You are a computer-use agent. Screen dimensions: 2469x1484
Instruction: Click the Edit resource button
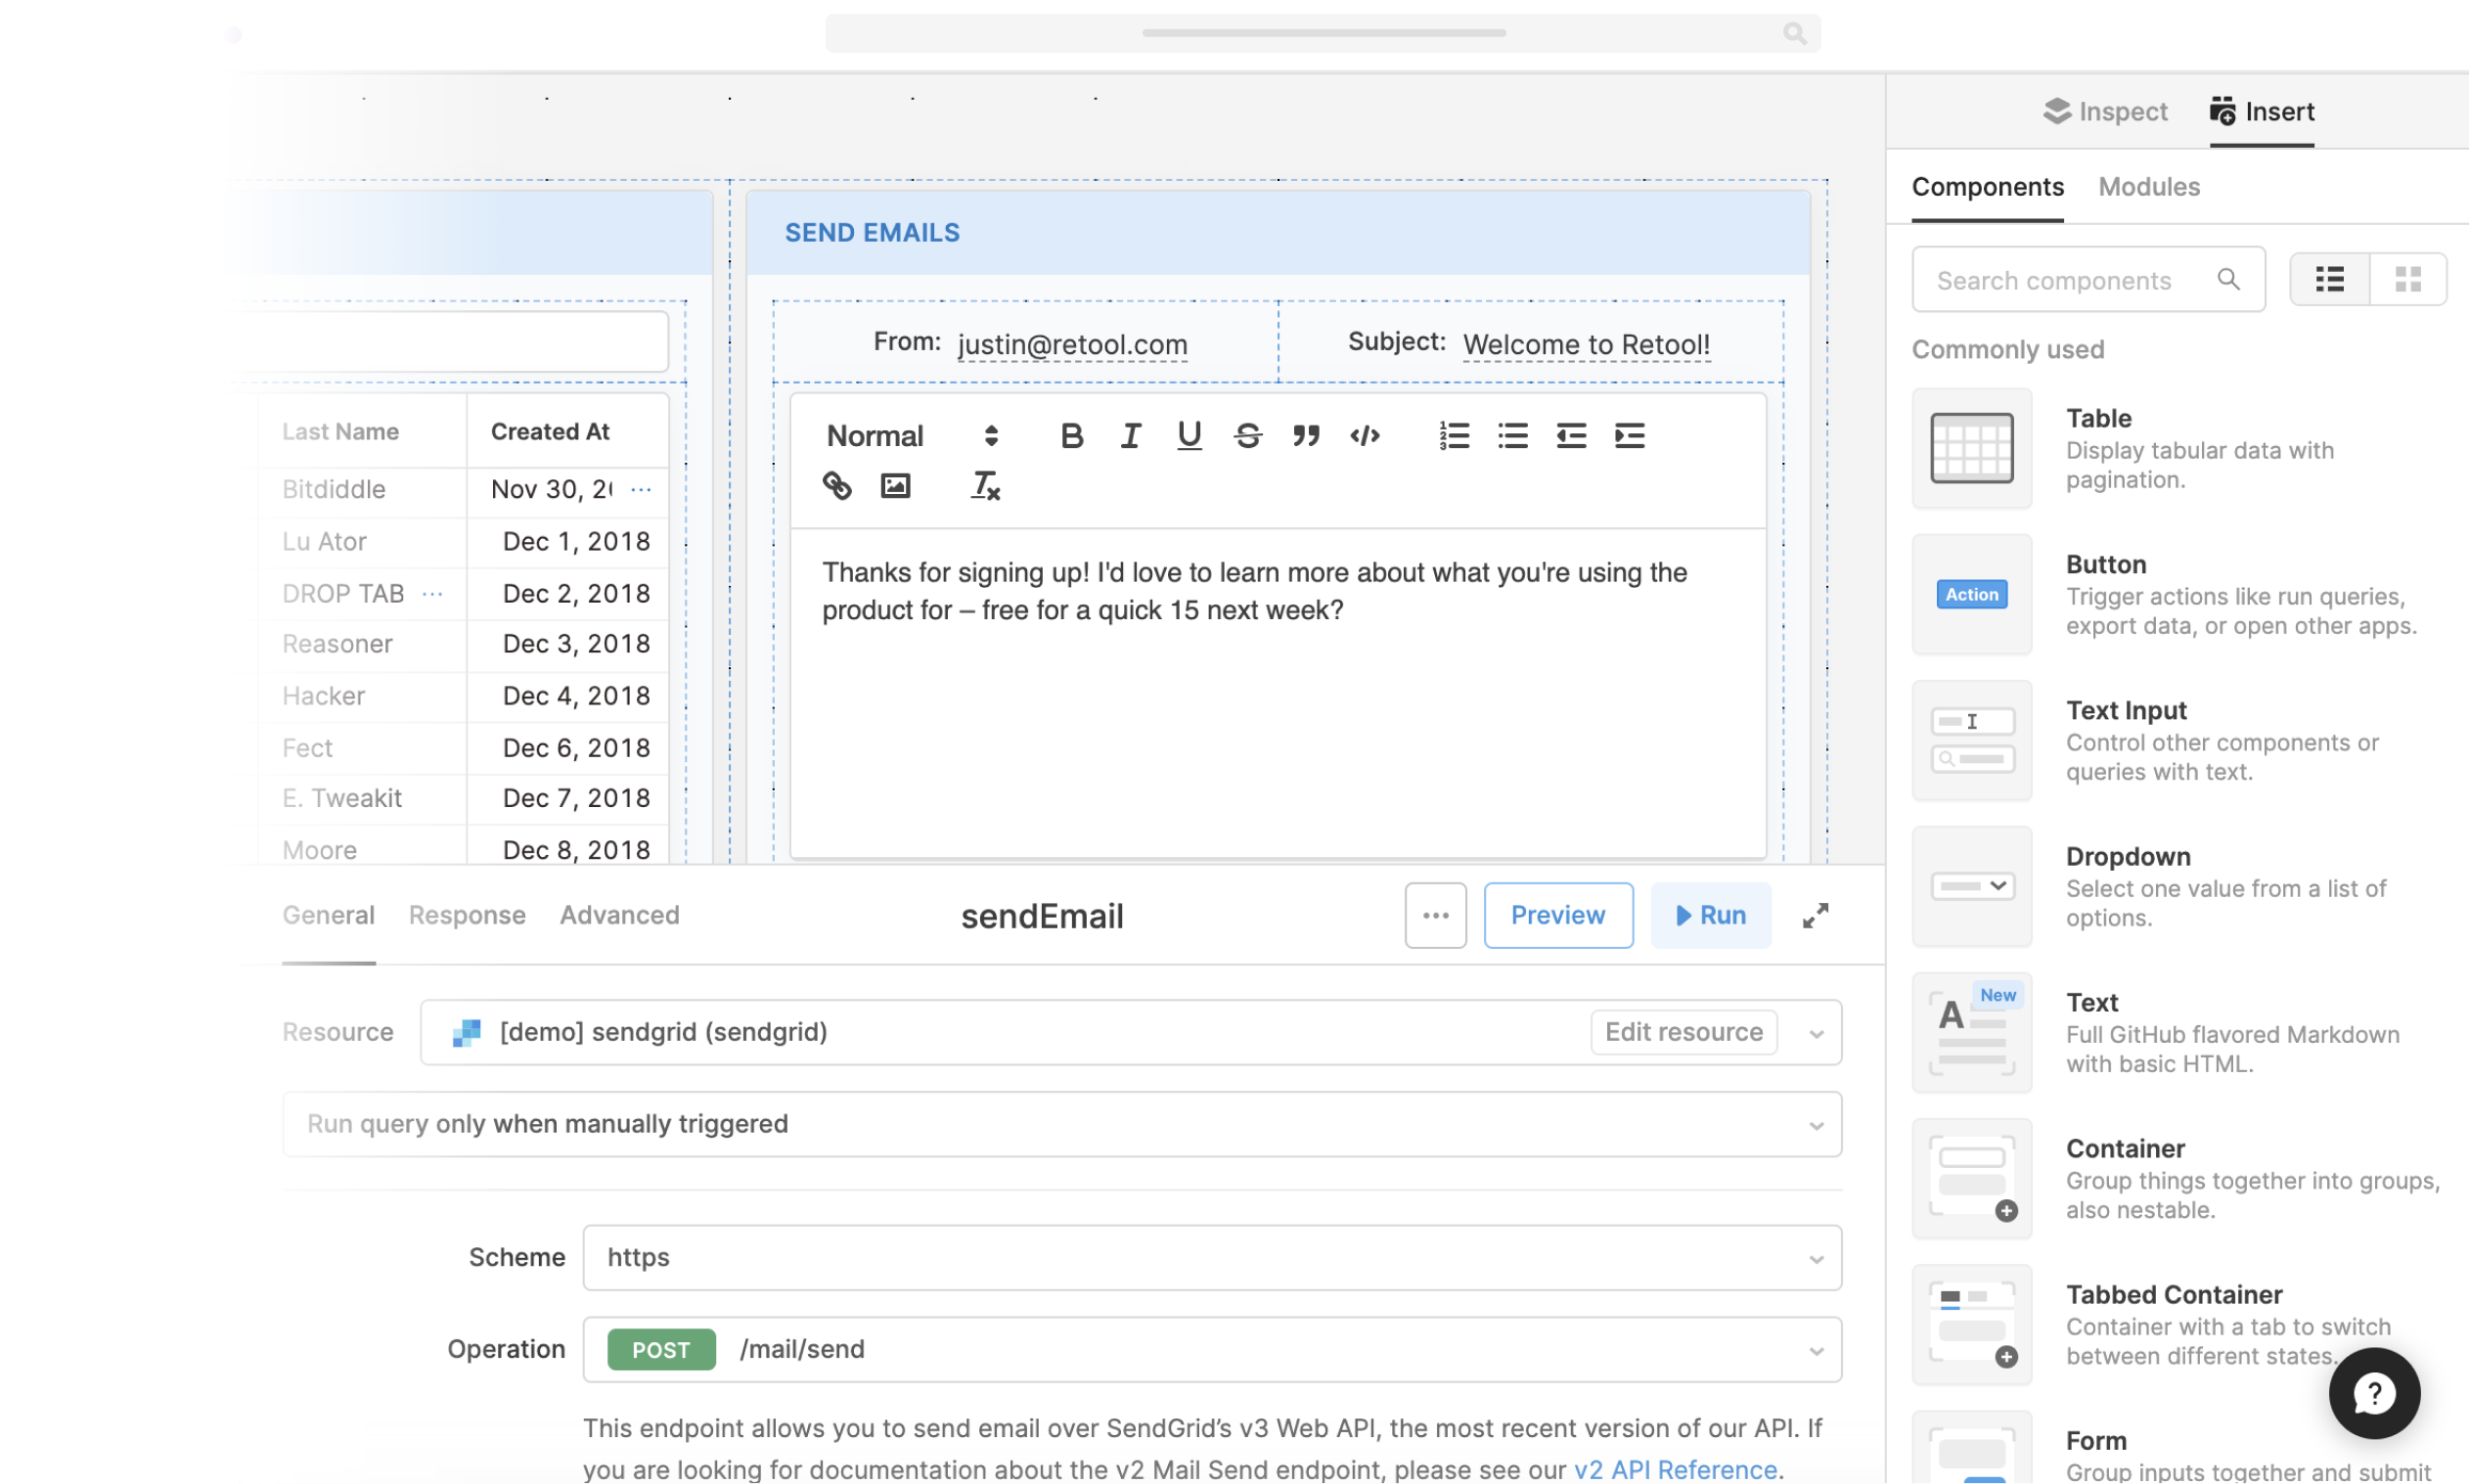coord(1683,1032)
